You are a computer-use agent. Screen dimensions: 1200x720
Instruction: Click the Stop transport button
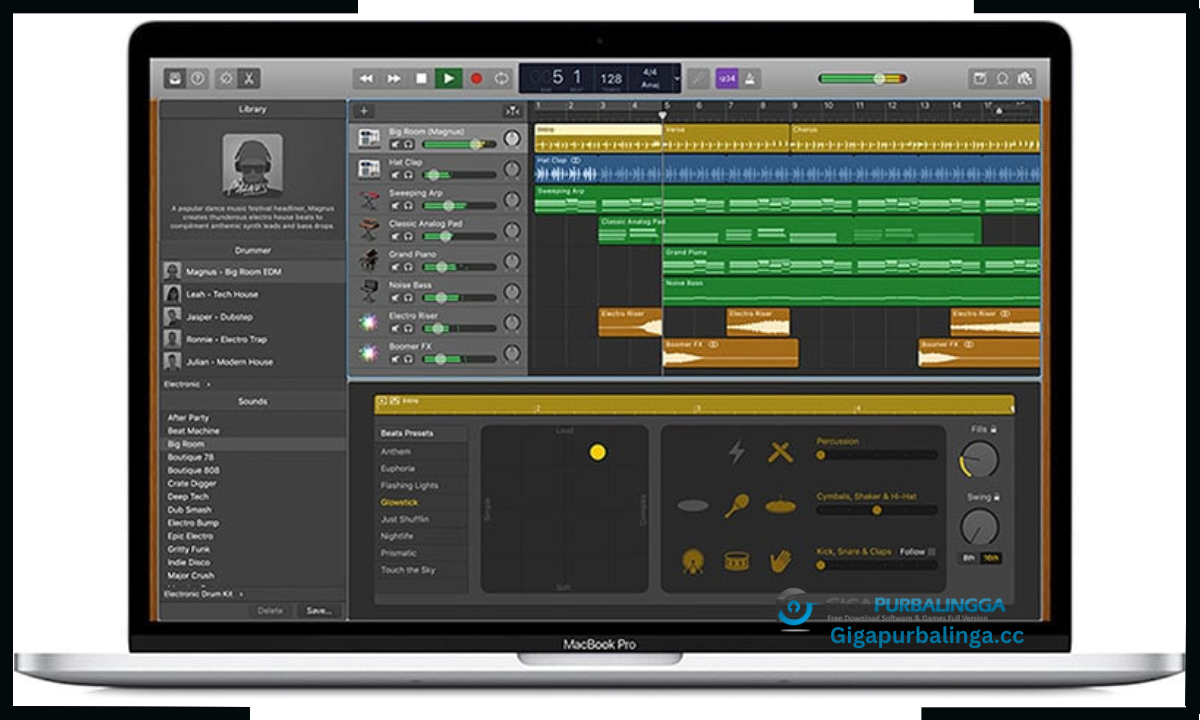point(421,78)
